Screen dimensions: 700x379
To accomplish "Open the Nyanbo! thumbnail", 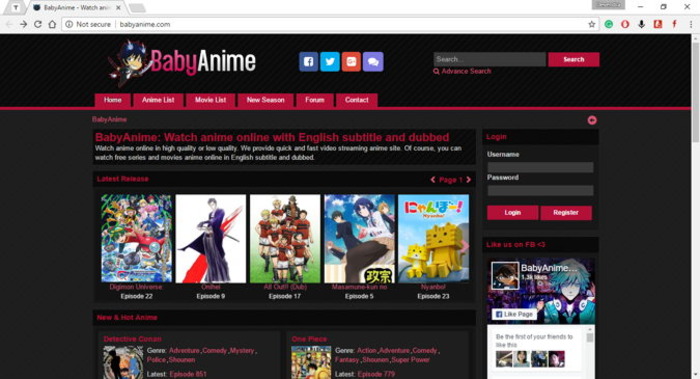I will point(433,238).
